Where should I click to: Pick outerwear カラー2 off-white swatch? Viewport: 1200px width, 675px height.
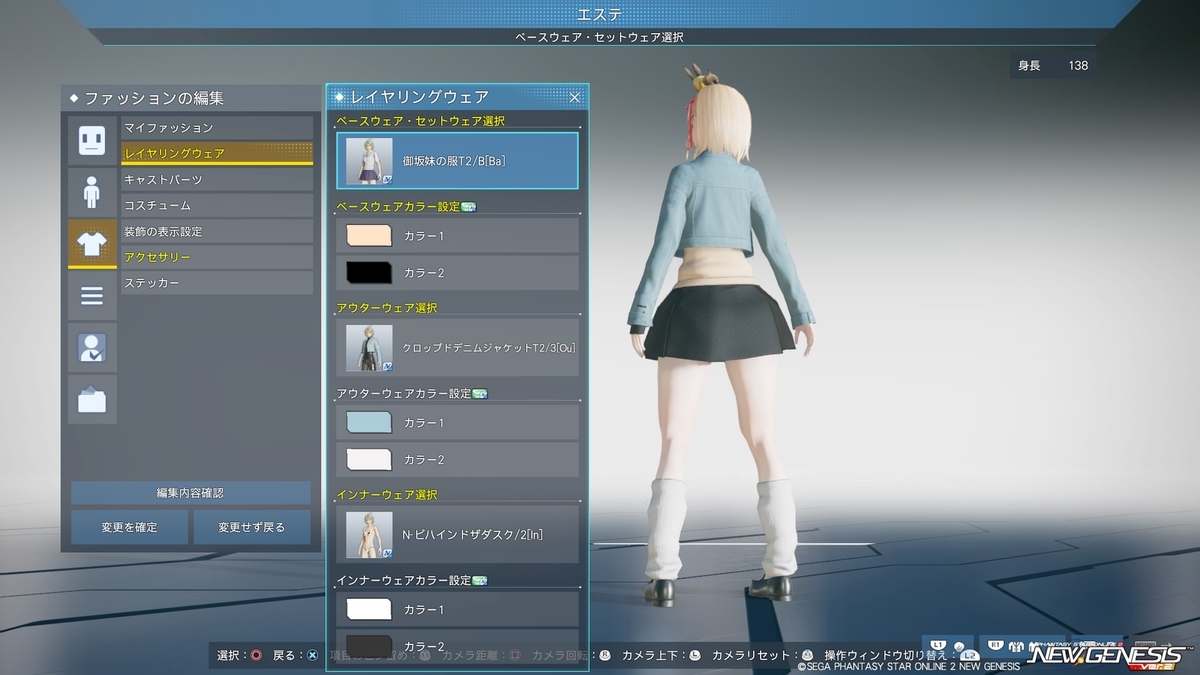pyautogui.click(x=368, y=459)
